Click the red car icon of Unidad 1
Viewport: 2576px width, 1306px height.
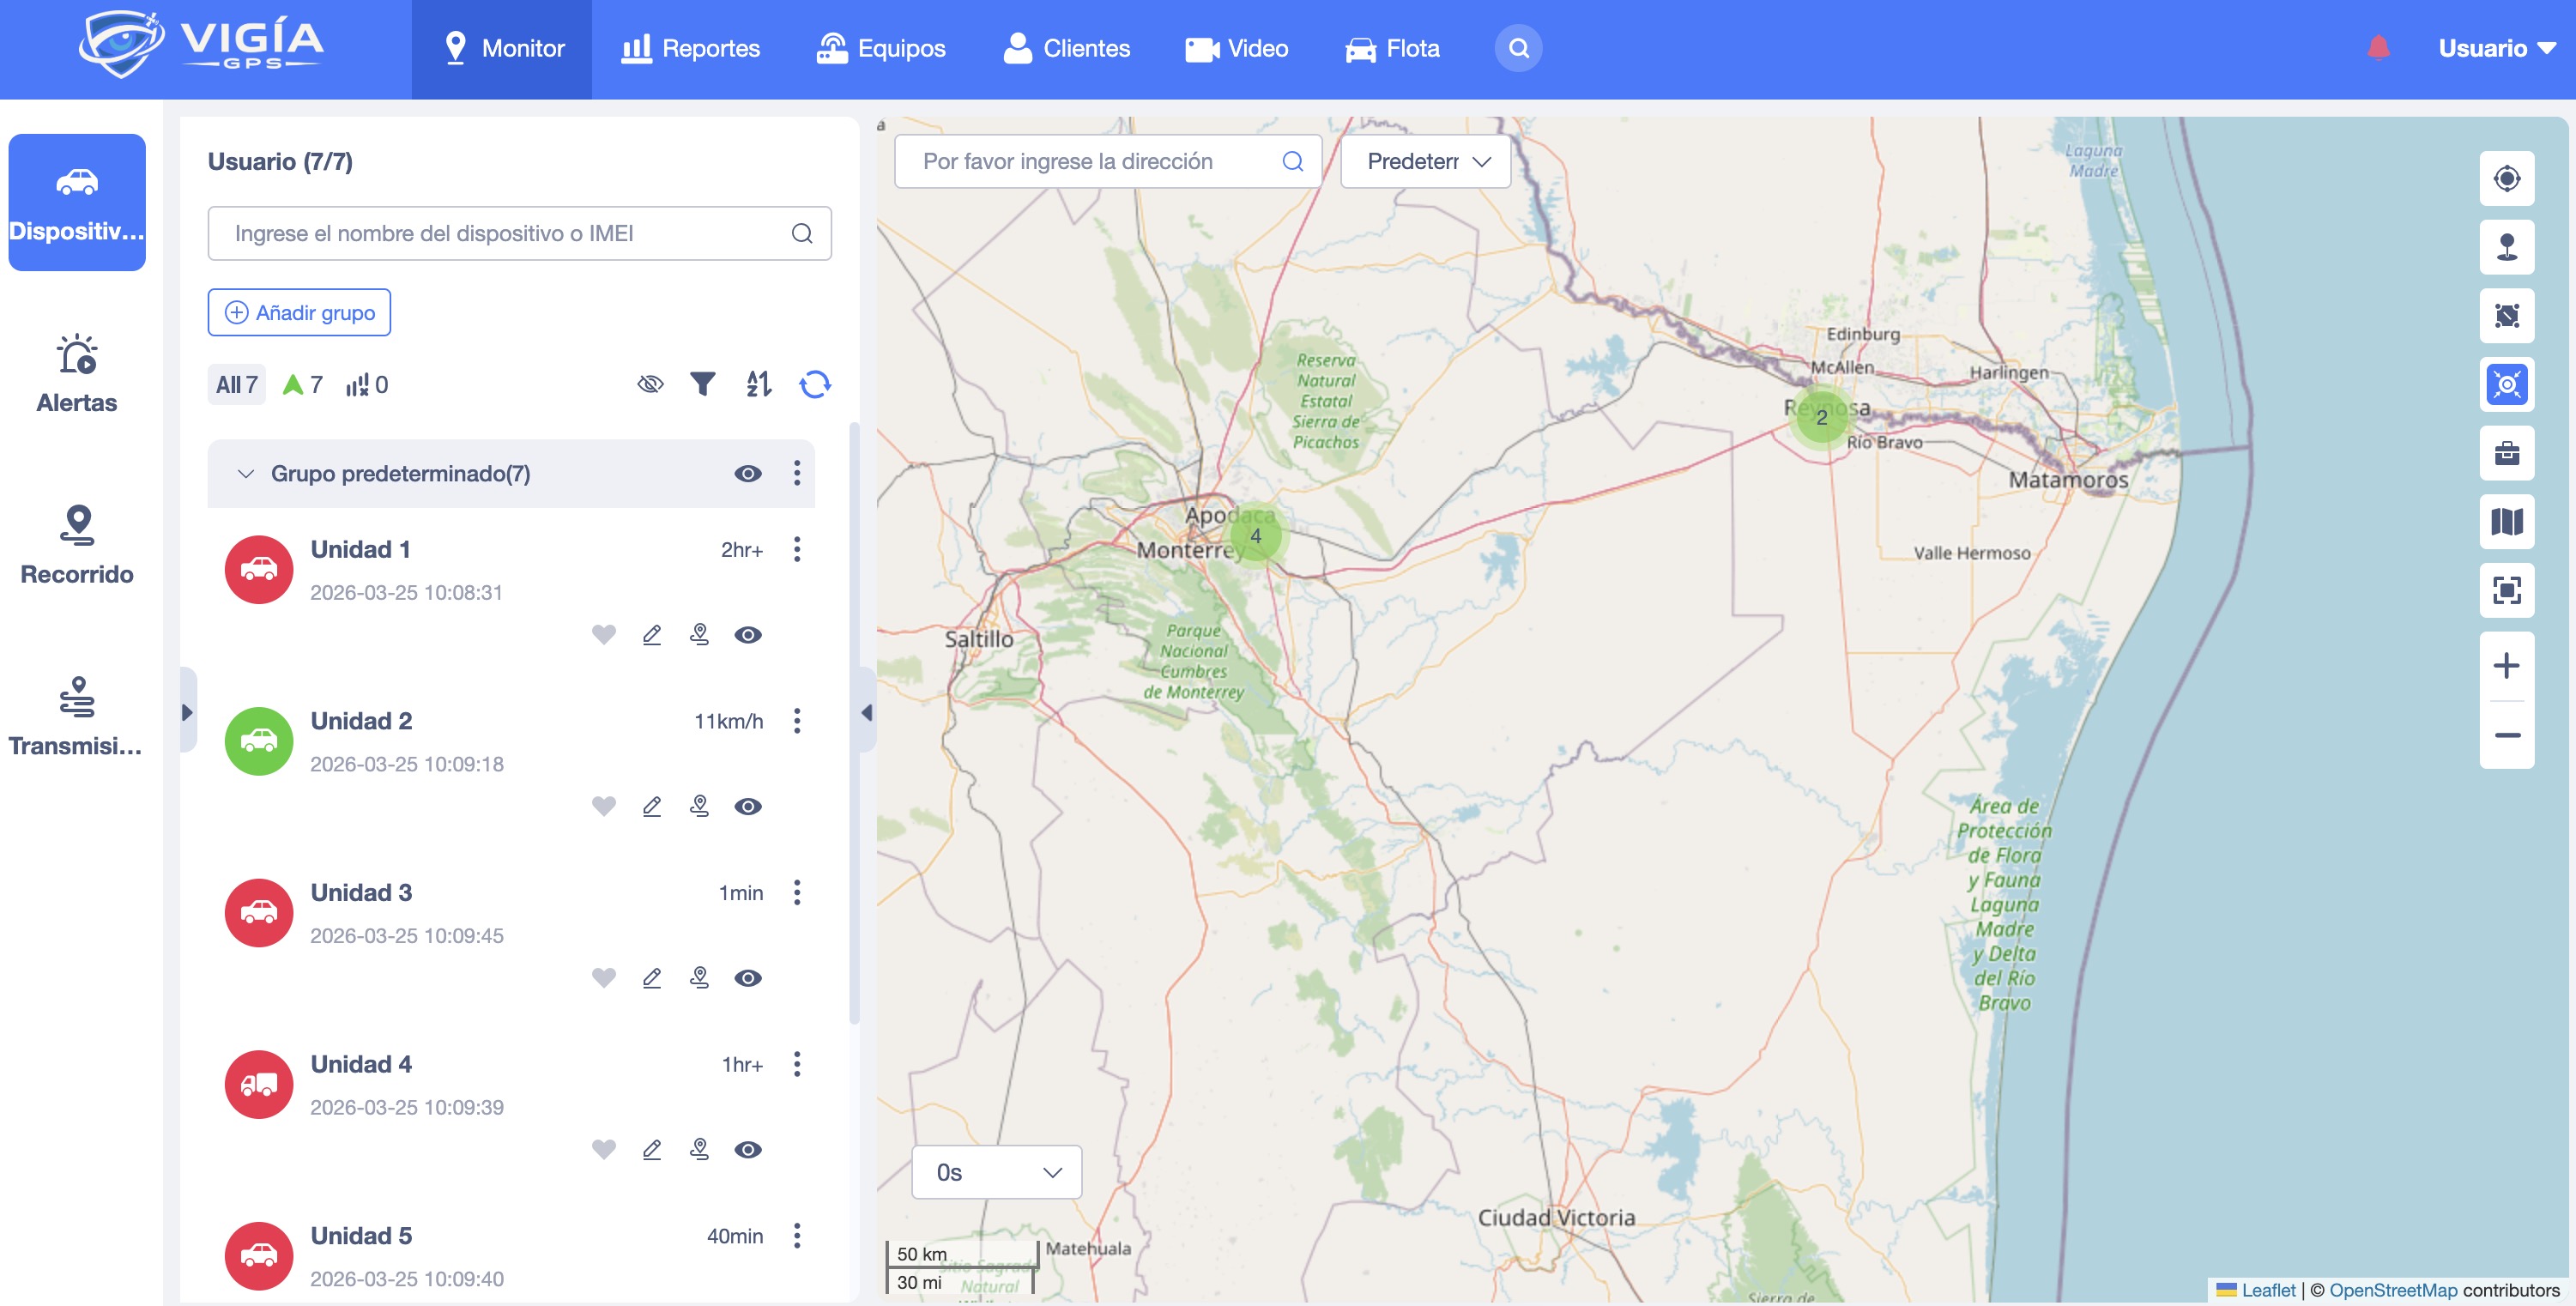click(x=259, y=569)
